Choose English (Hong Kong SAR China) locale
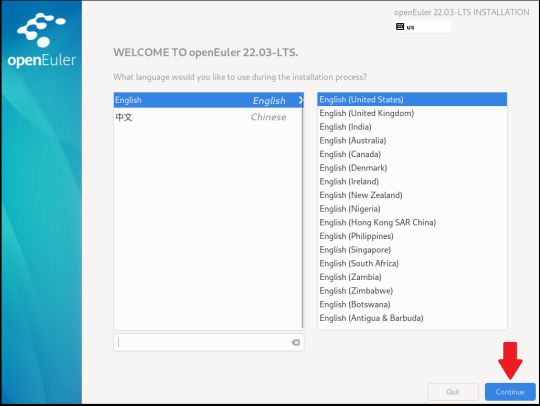 (412, 222)
